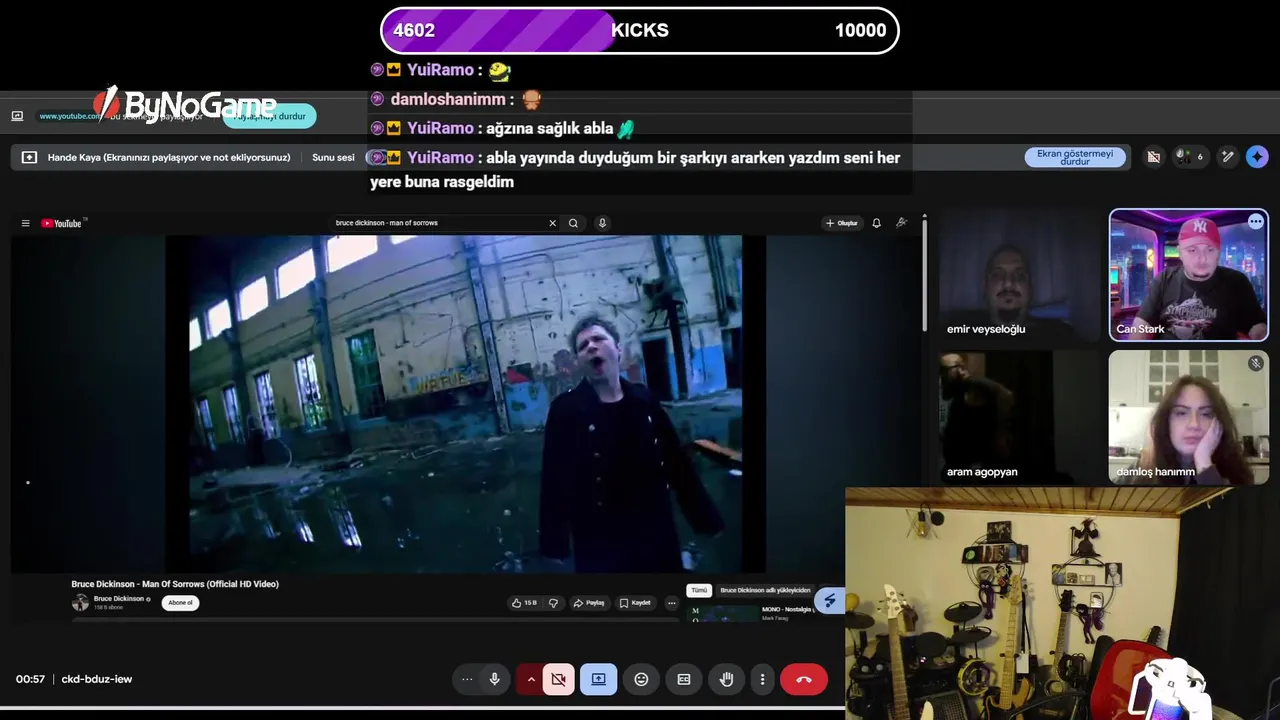Screen dimensions: 1280x720
Task: Select aram agopyan video tile
Action: 1018,417
